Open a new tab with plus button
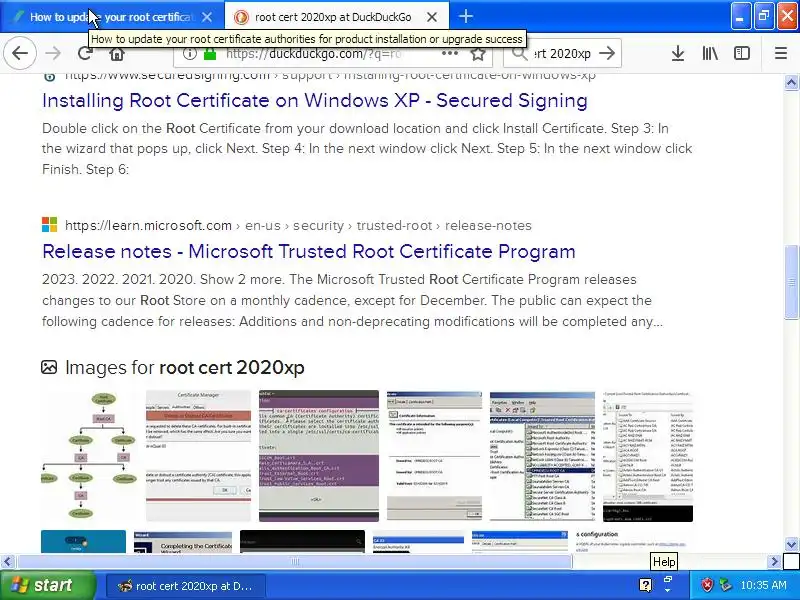This screenshot has width=800, height=600. coord(465,17)
